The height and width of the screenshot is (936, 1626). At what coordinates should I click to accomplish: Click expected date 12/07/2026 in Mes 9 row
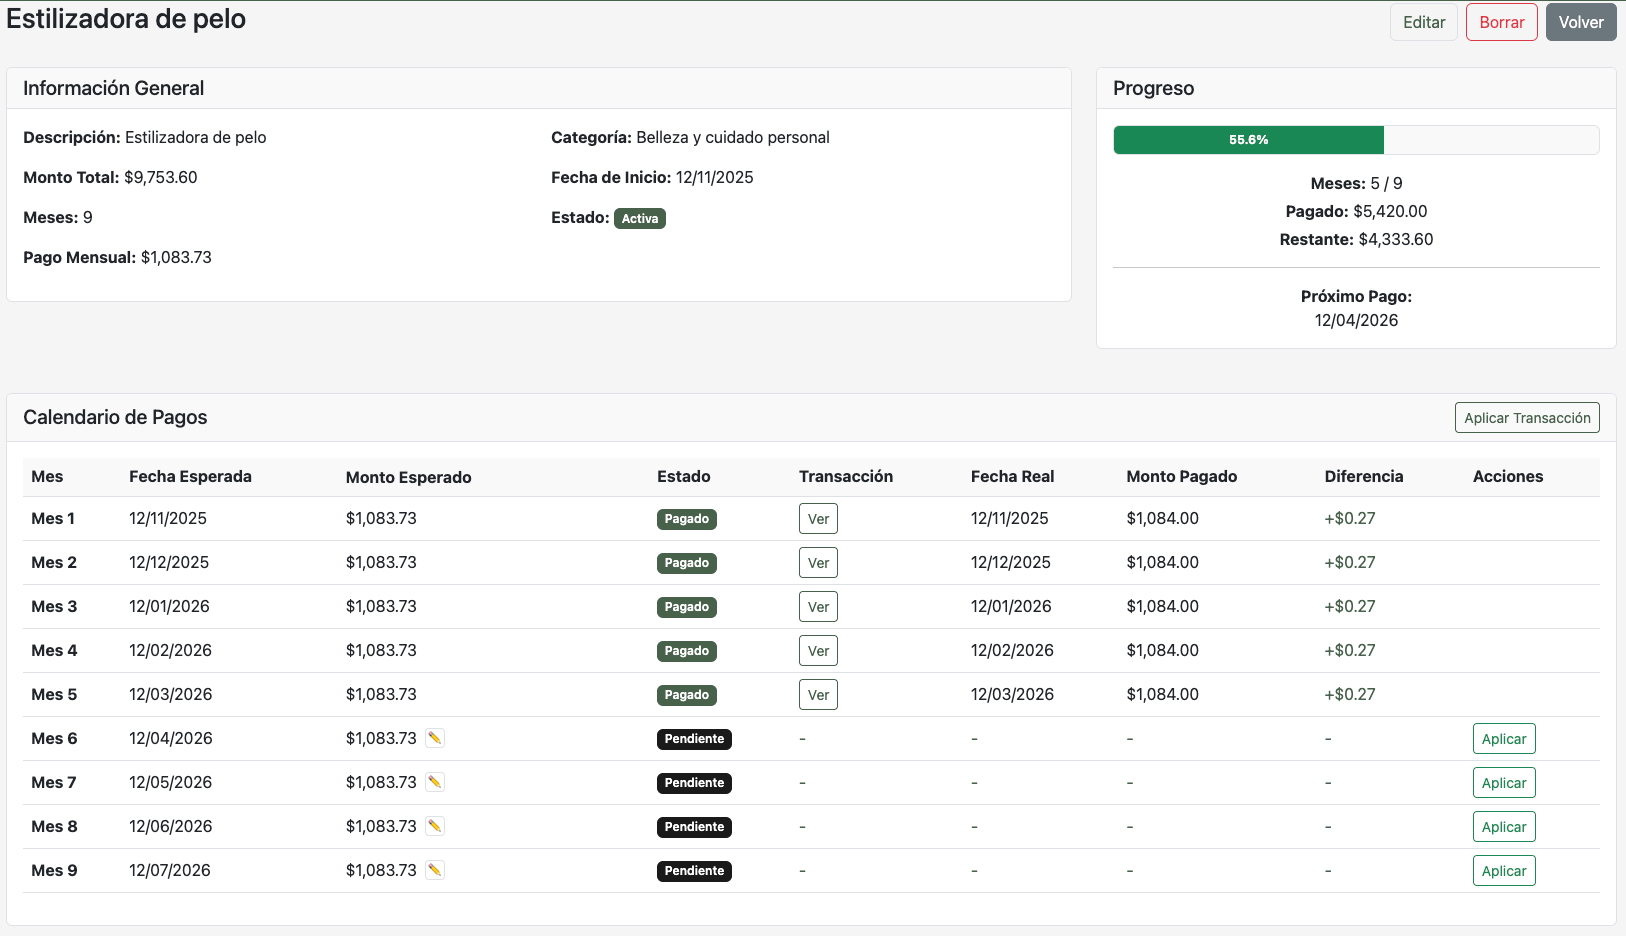click(170, 870)
